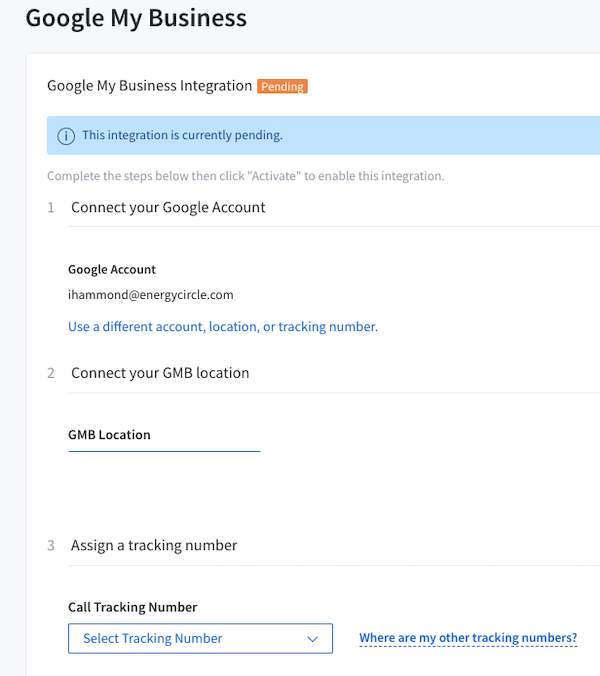
Task: Click the GMB Location label
Action: click(109, 435)
